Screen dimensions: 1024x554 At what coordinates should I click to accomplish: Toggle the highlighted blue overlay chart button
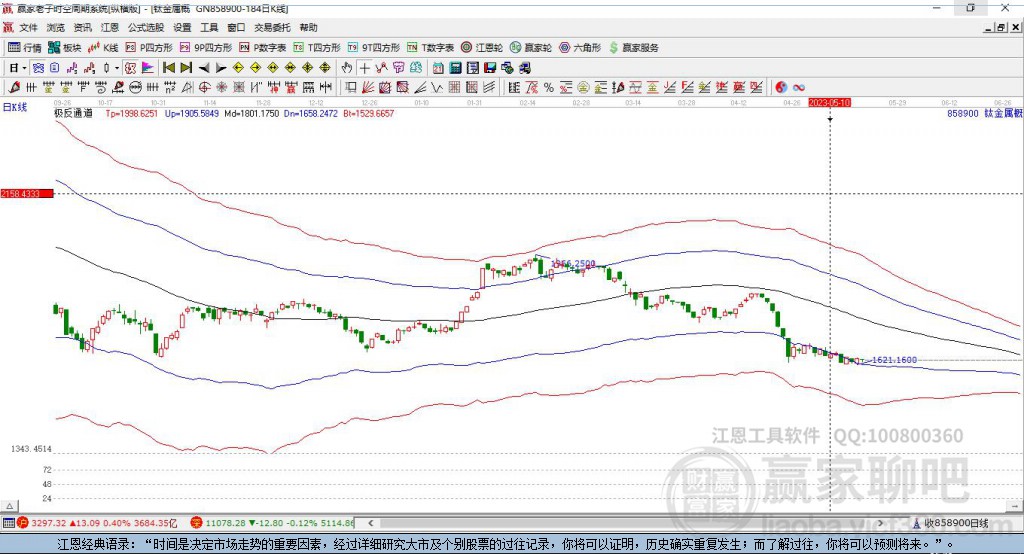[38, 68]
